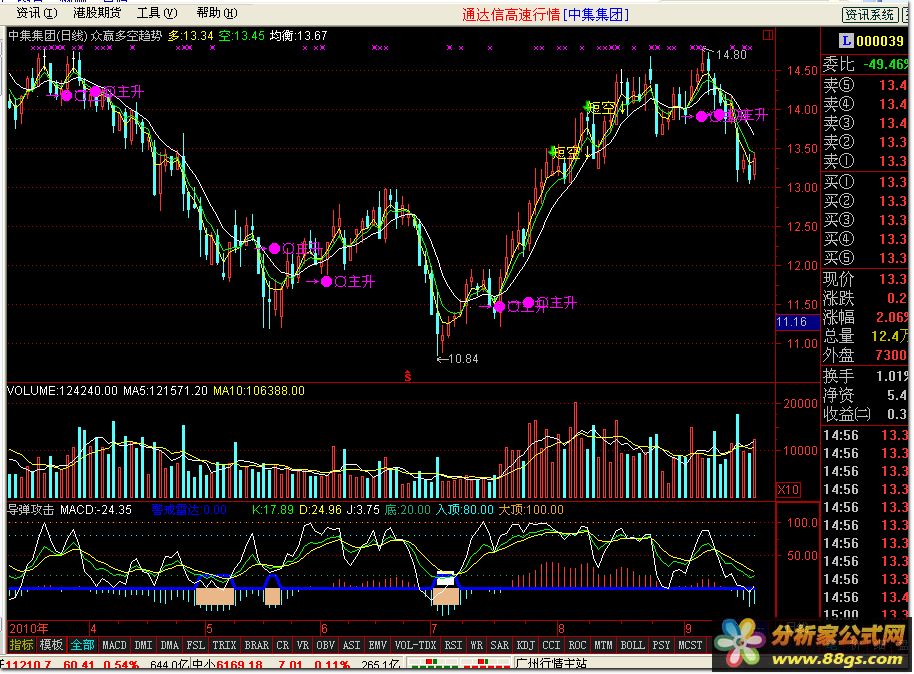Select the CR indicator tab
Image resolution: width=914 pixels, height=674 pixels.
(x=283, y=645)
